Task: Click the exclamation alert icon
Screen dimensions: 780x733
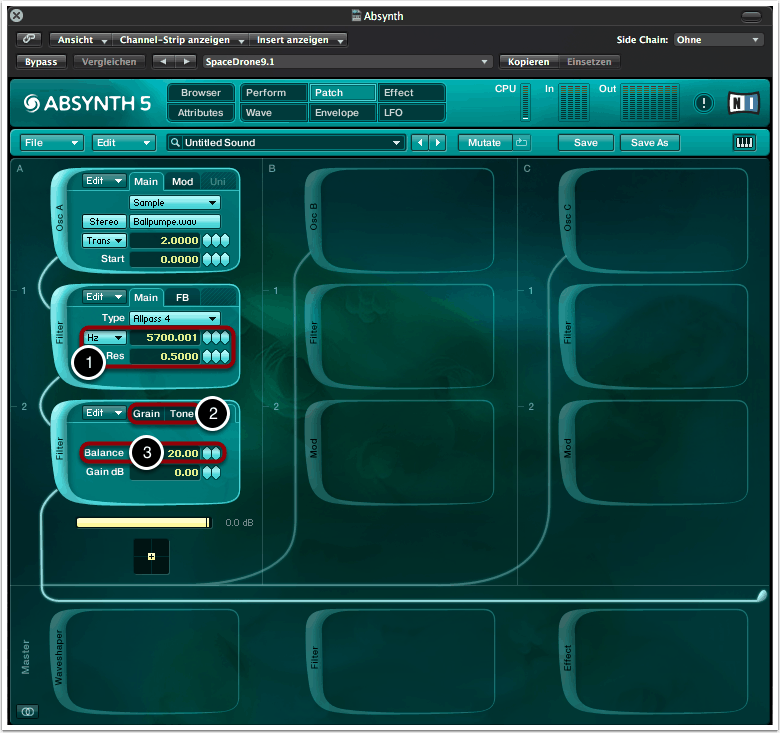Action: click(x=704, y=103)
